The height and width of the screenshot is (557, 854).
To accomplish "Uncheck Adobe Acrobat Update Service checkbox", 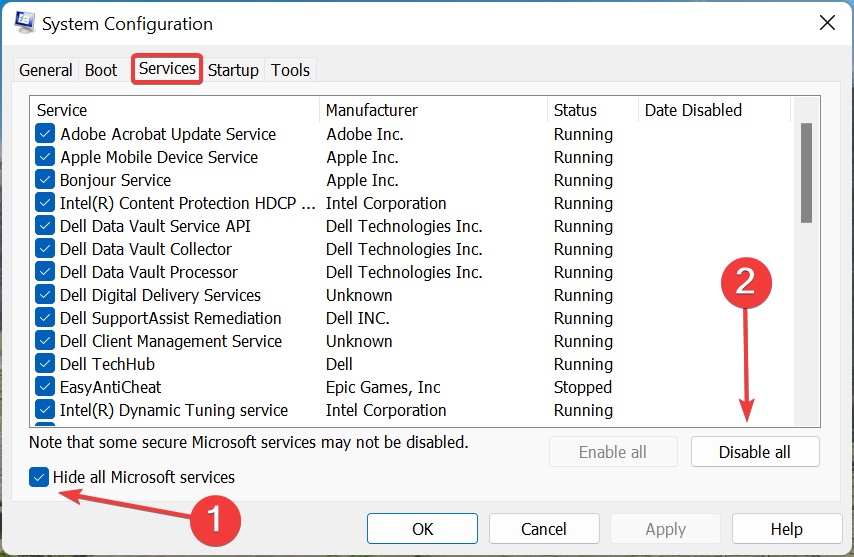I will pos(45,134).
